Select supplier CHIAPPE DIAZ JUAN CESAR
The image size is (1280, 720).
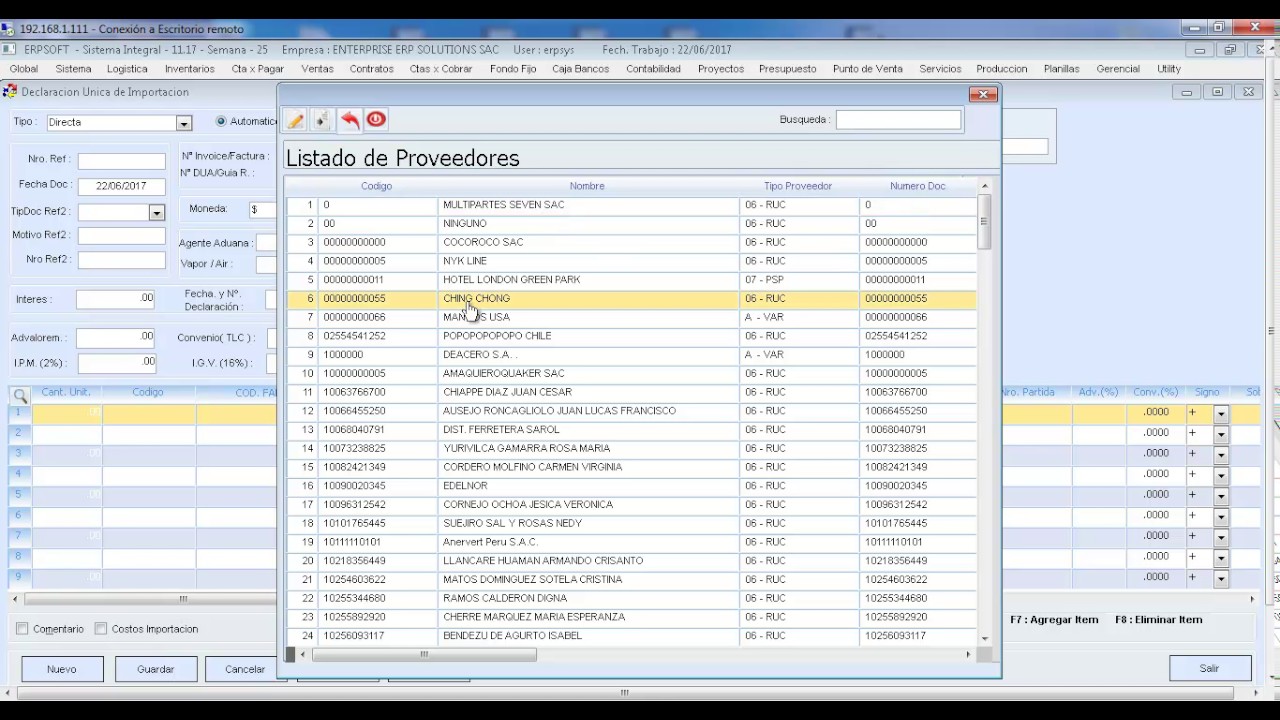[631, 392]
